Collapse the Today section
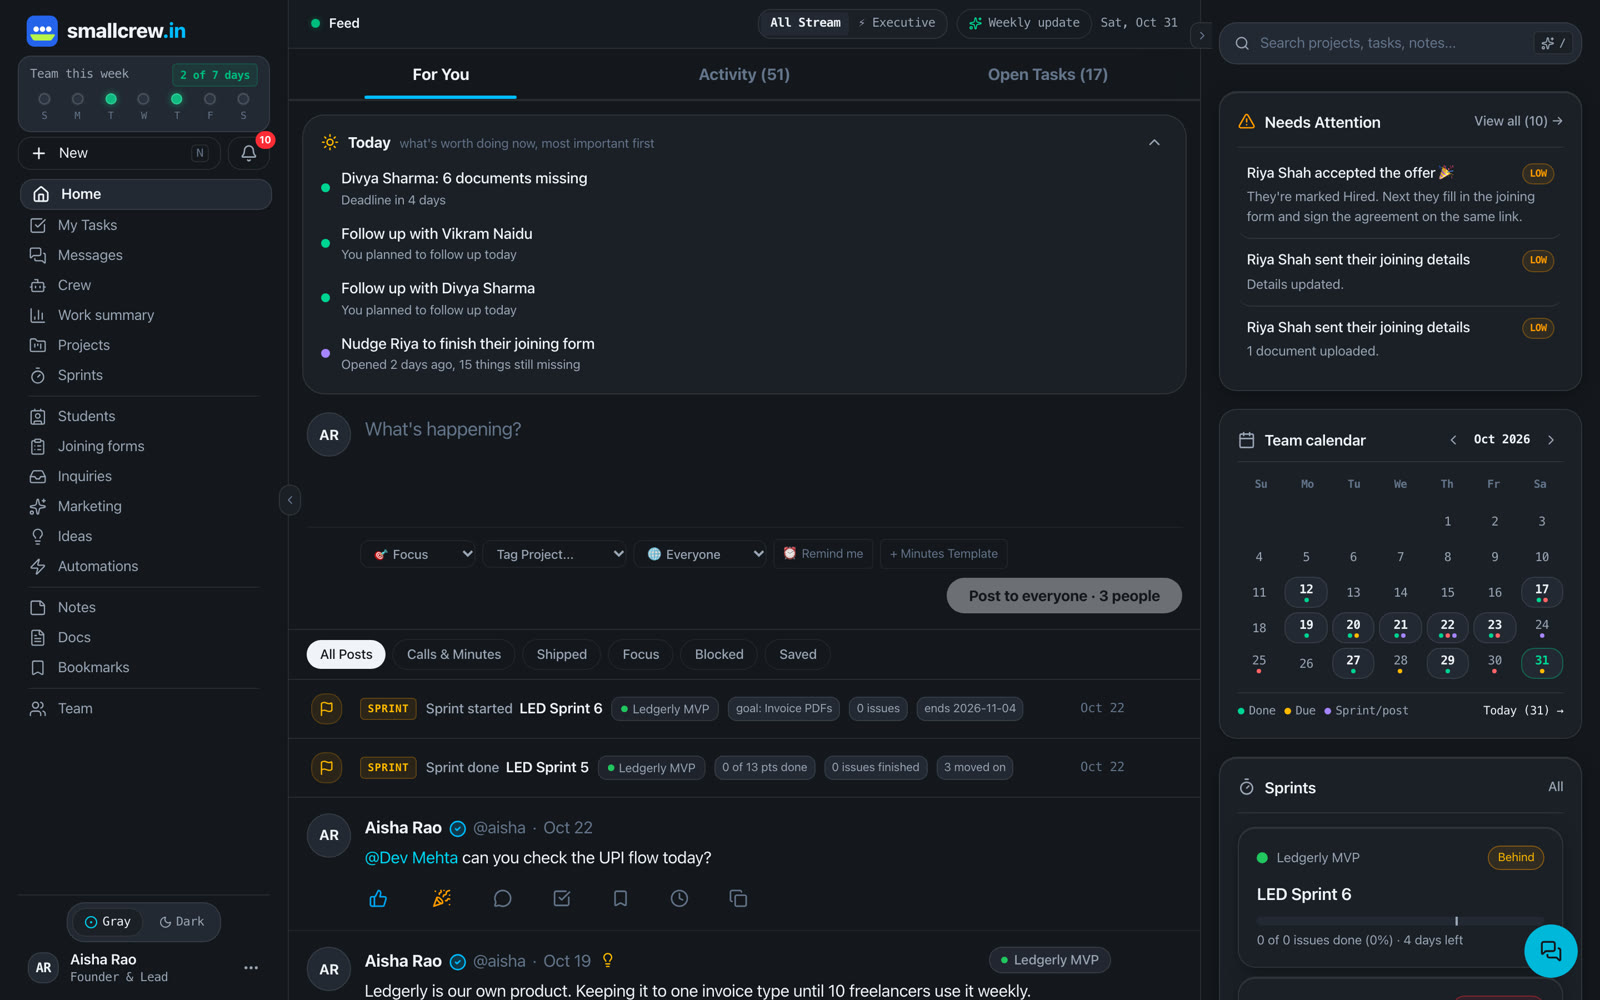 (1154, 143)
